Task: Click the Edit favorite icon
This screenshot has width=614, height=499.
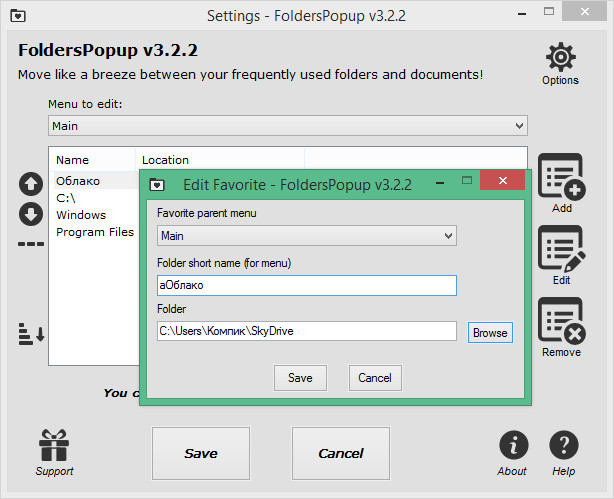Action: tap(562, 249)
